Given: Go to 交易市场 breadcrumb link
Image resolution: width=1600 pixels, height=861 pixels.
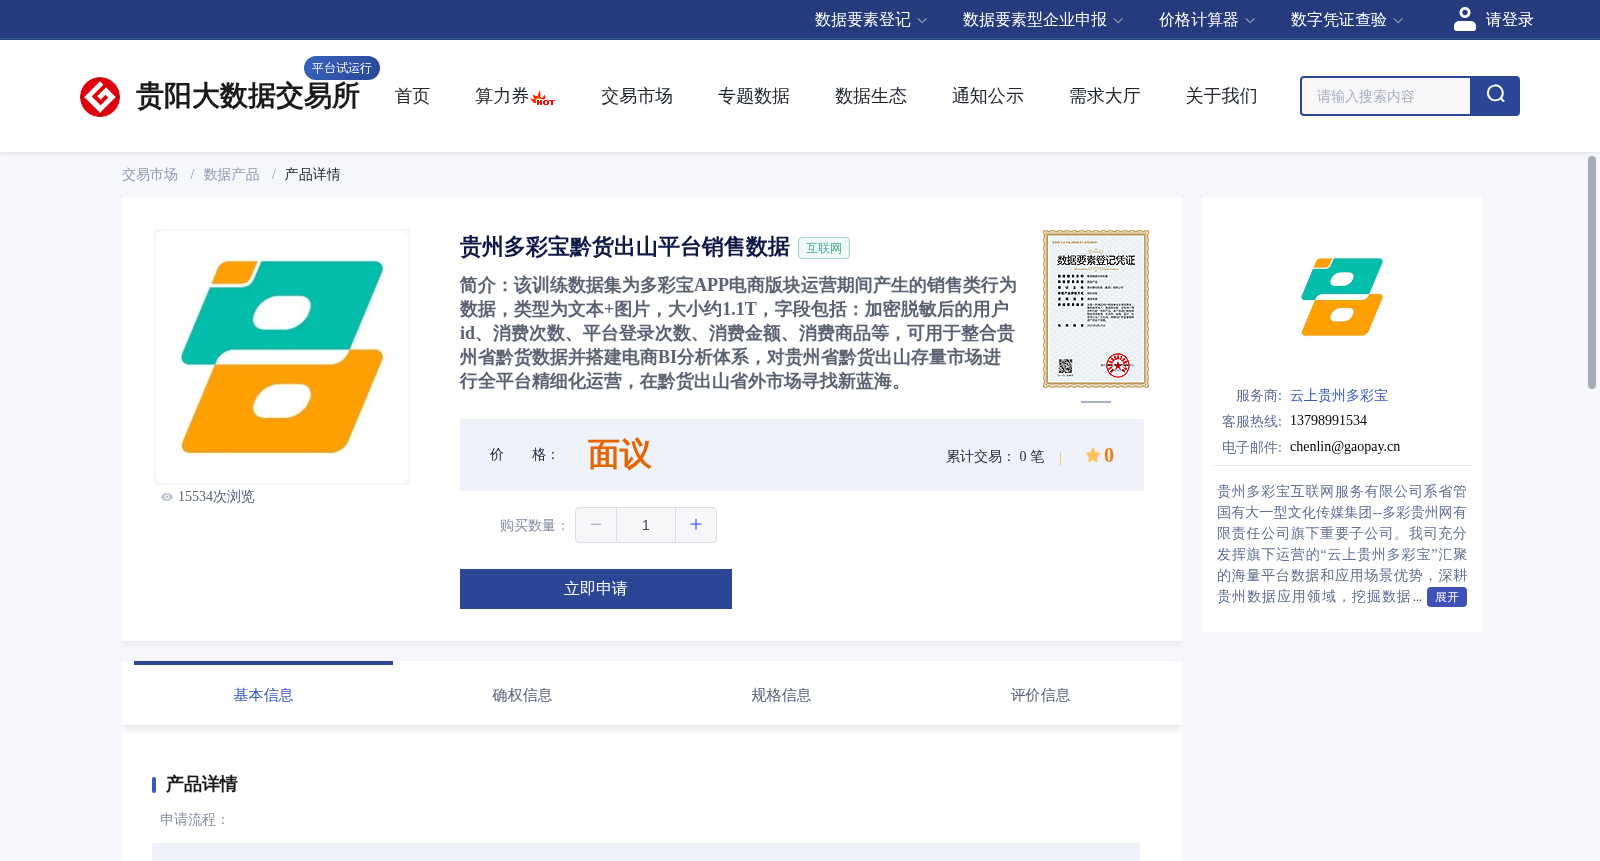Looking at the screenshot, I should pyautogui.click(x=150, y=175).
